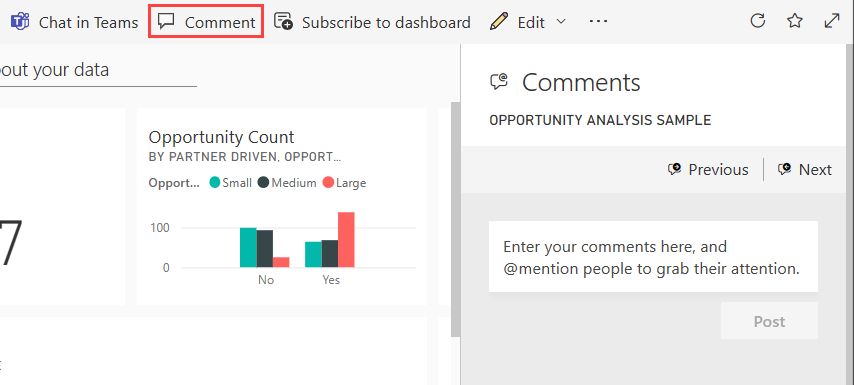Open the more options ellipsis menu

pos(598,22)
